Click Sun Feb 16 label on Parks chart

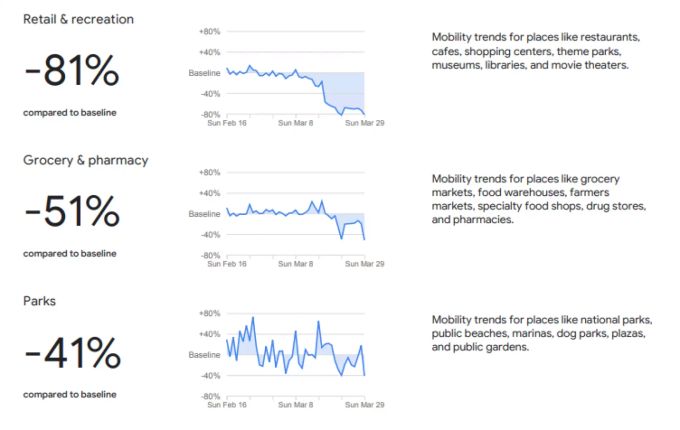point(227,405)
